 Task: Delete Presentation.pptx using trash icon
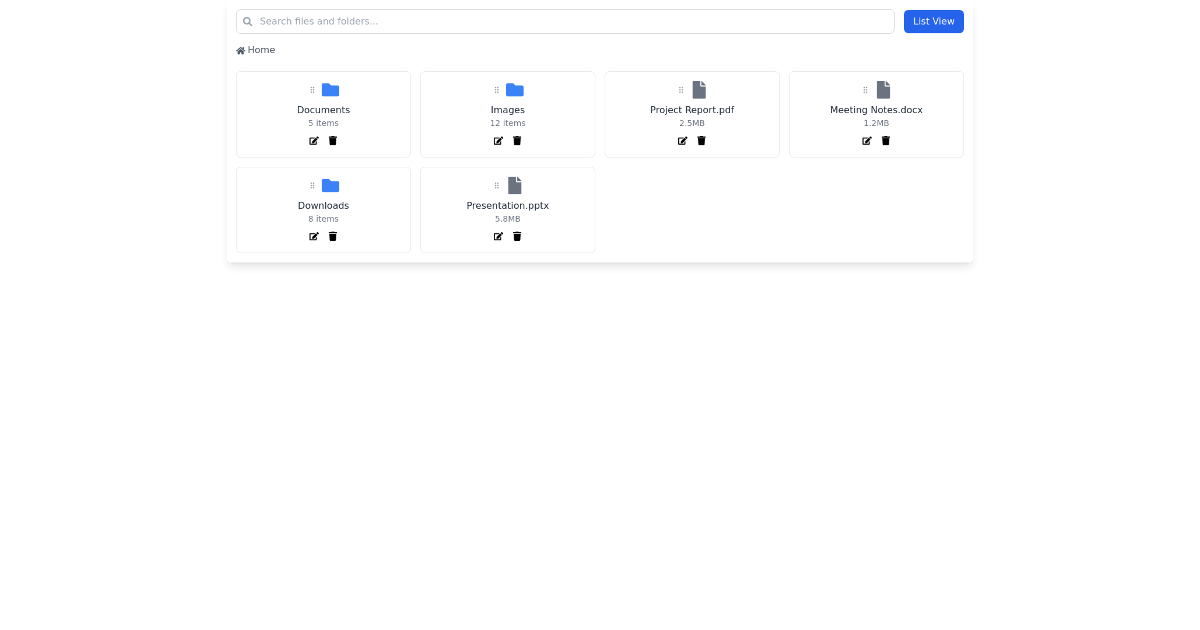pyautogui.click(x=517, y=237)
